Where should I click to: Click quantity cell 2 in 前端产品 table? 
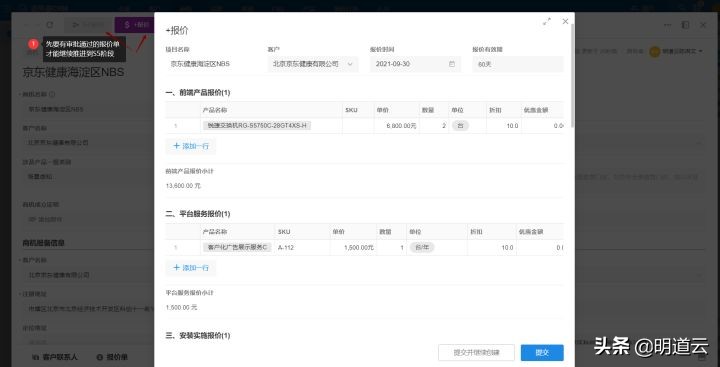point(434,125)
